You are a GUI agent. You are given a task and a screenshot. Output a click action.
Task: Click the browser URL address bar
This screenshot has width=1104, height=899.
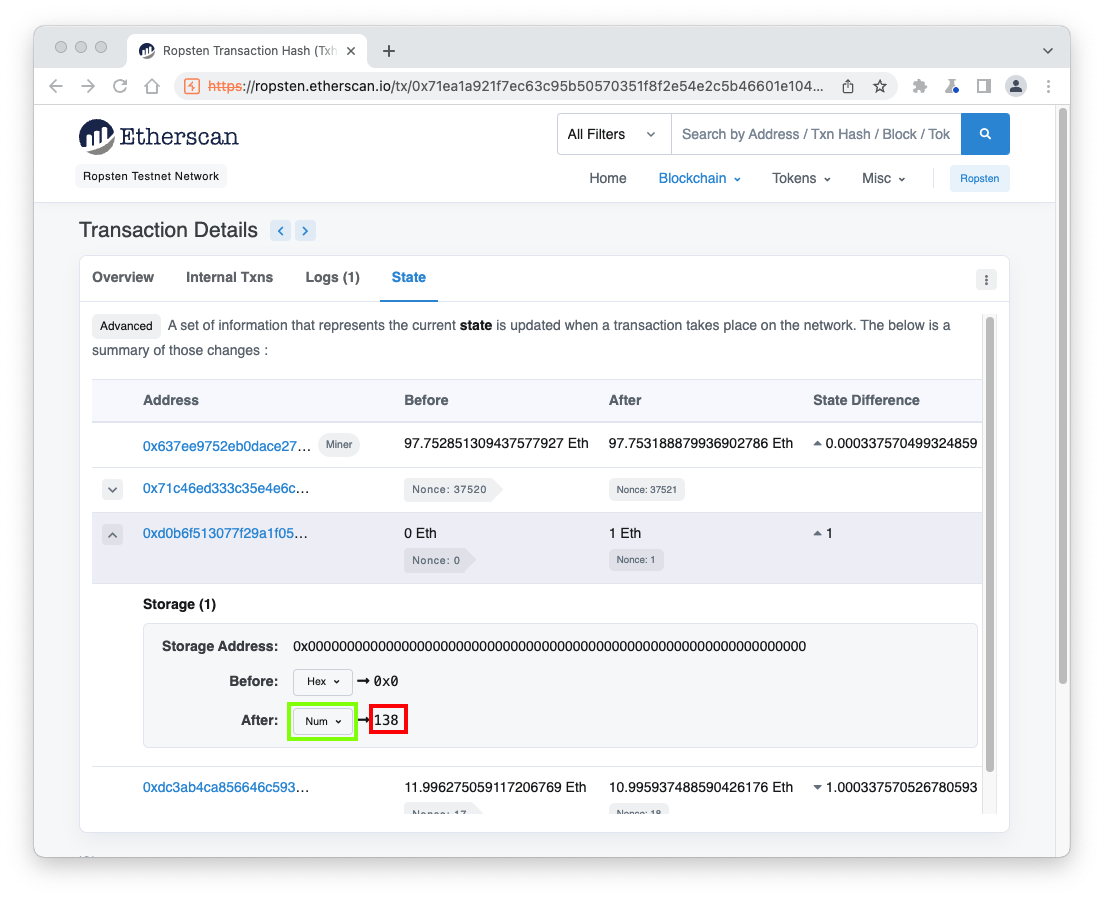click(x=515, y=86)
